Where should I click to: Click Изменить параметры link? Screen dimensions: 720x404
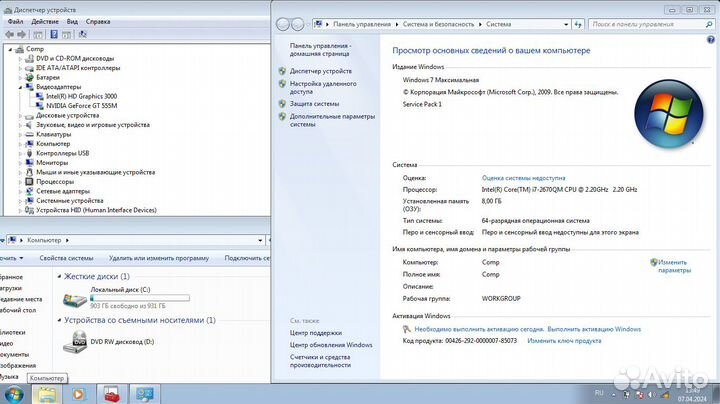click(x=674, y=266)
